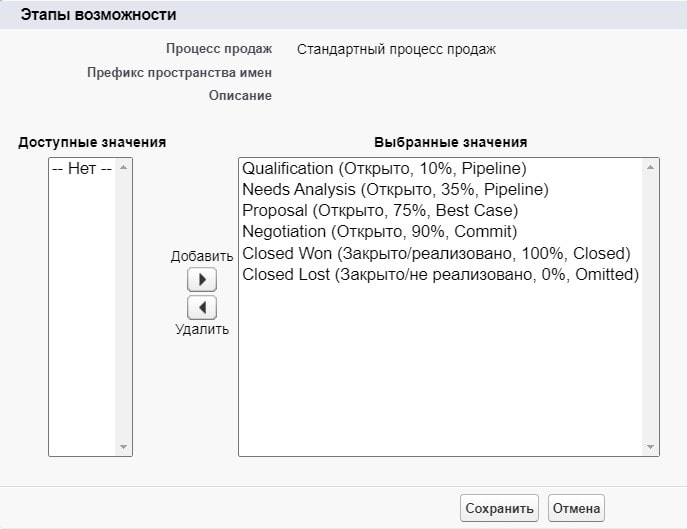687x529 pixels.
Task: Click down arrow of Выбранные значения scrollbar
Action: coord(652,447)
